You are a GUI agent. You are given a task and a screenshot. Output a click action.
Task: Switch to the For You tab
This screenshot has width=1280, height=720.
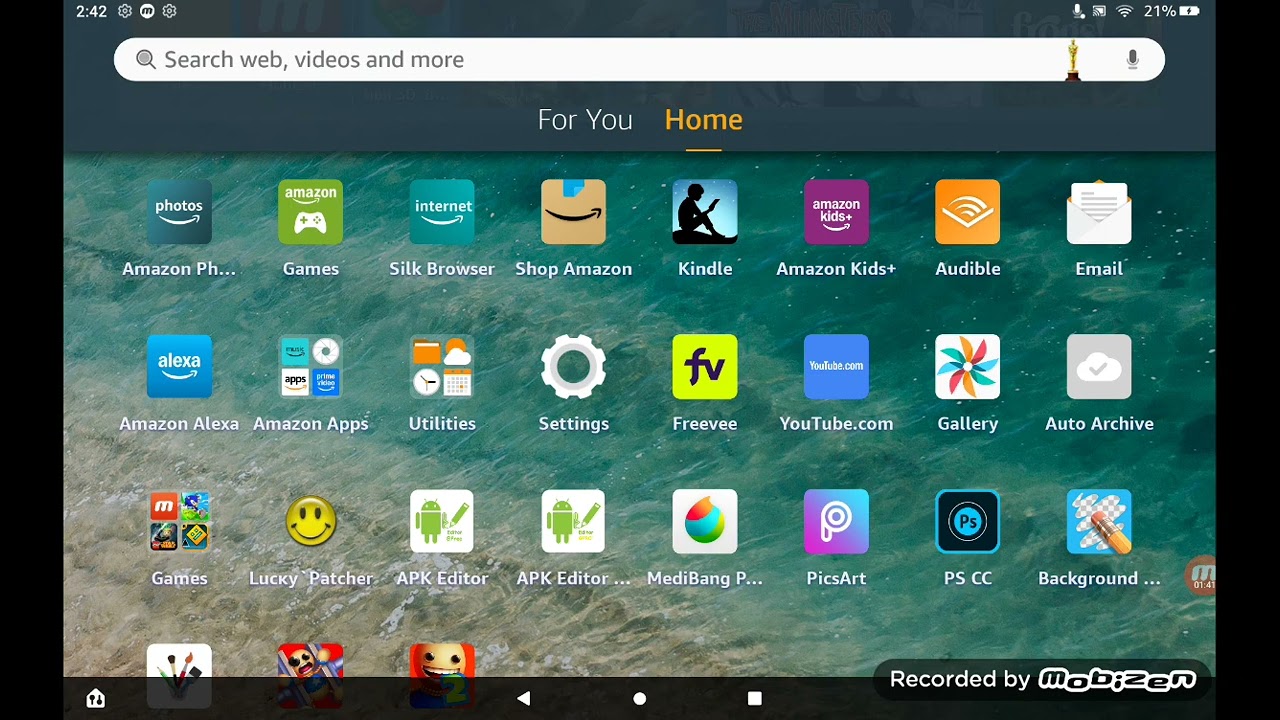coord(585,120)
